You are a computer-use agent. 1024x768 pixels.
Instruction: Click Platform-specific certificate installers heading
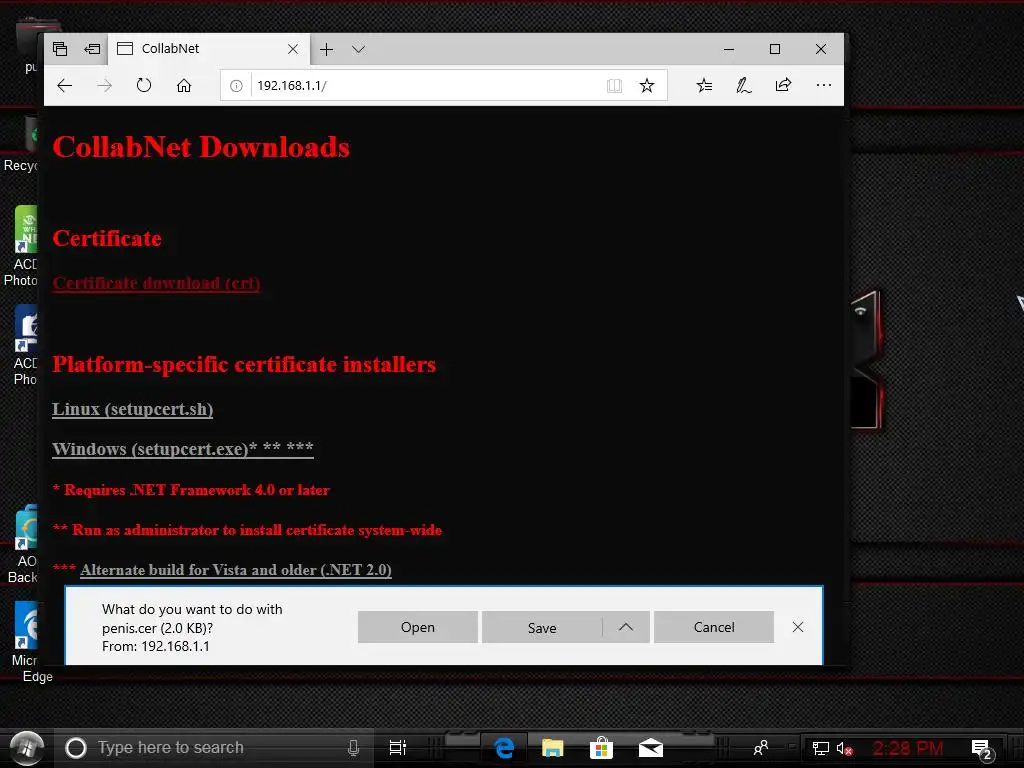click(x=244, y=364)
